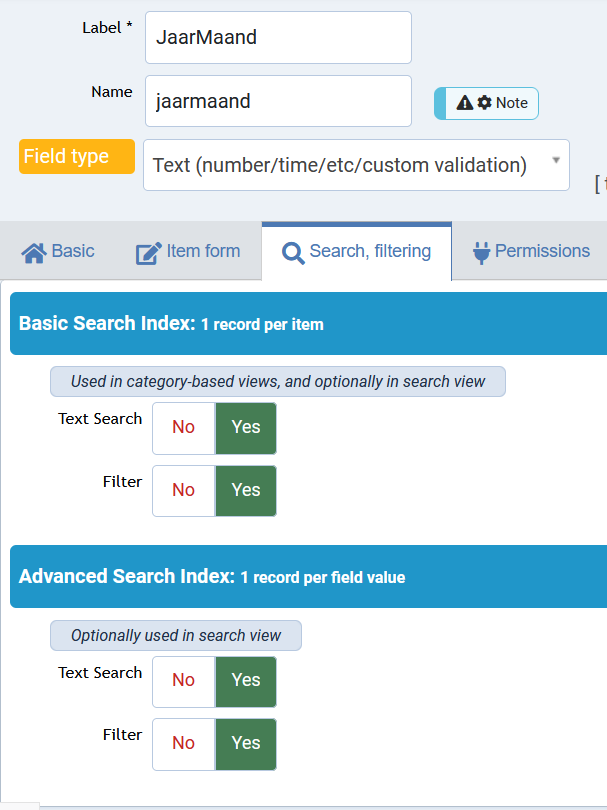Click the house icon on Basic tab
The height and width of the screenshot is (810, 607).
click(34, 253)
